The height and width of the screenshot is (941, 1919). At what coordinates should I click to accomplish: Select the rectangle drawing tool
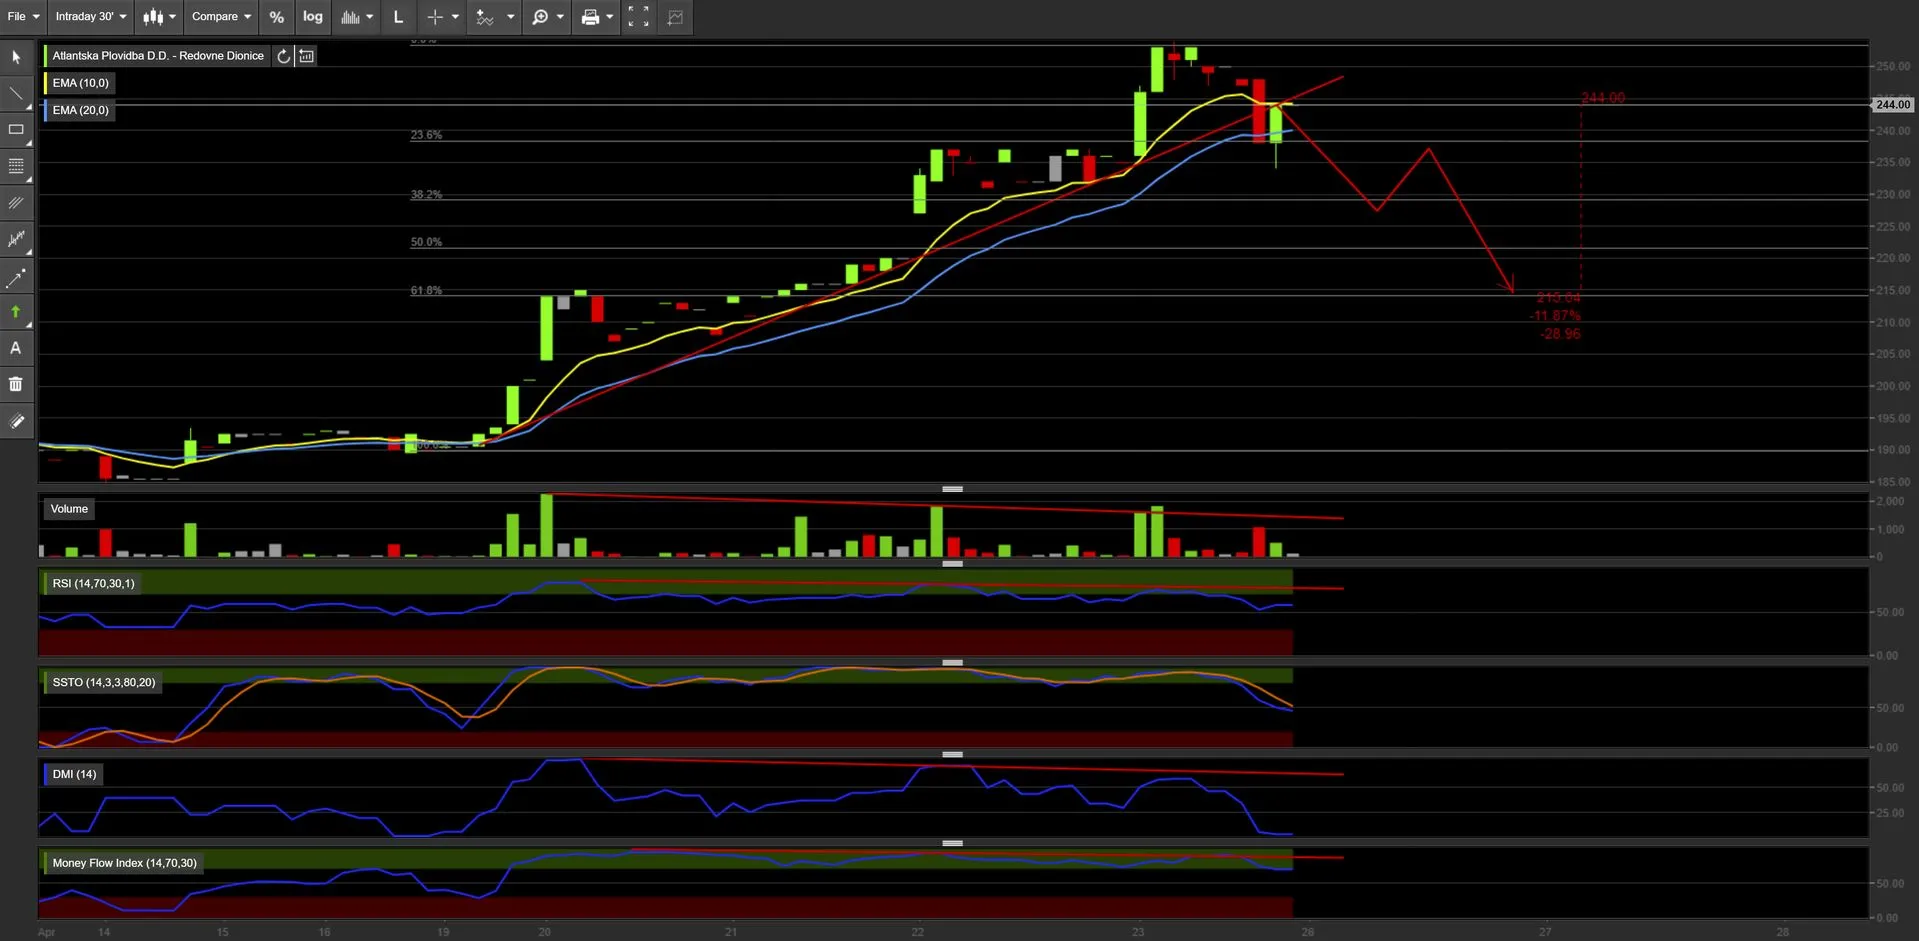pos(16,130)
